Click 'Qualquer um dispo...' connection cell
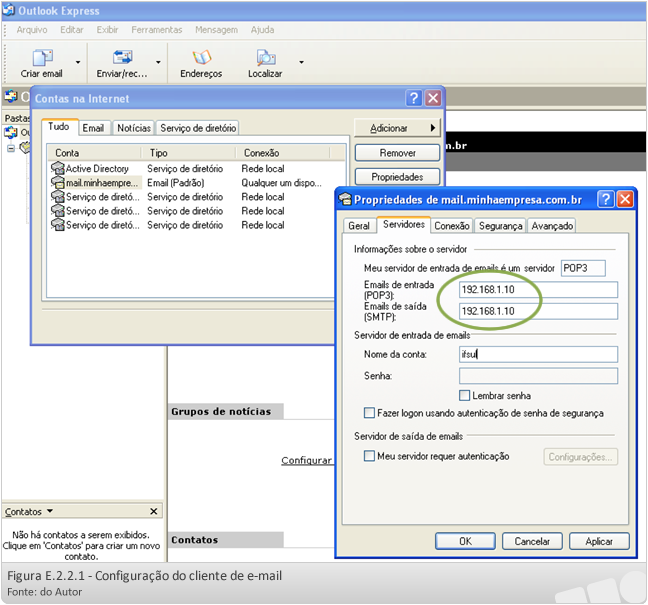The width and height of the screenshot is (648, 605). pos(281,183)
